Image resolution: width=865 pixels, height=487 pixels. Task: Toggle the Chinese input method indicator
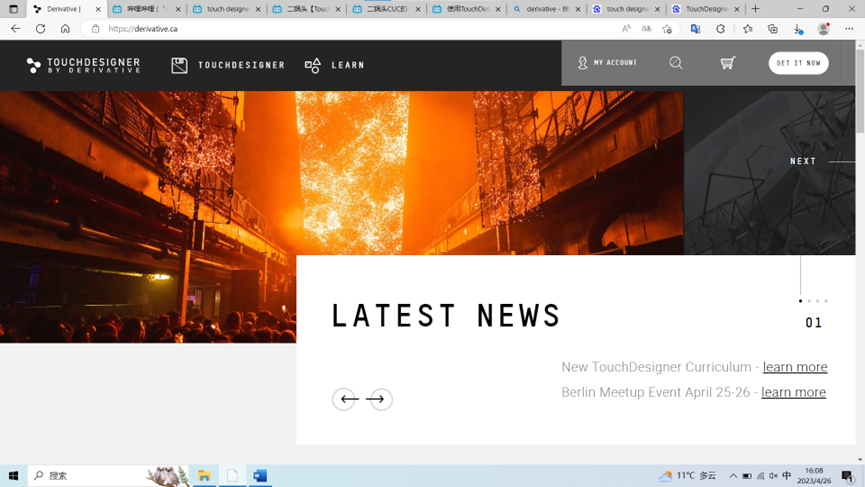(x=787, y=475)
